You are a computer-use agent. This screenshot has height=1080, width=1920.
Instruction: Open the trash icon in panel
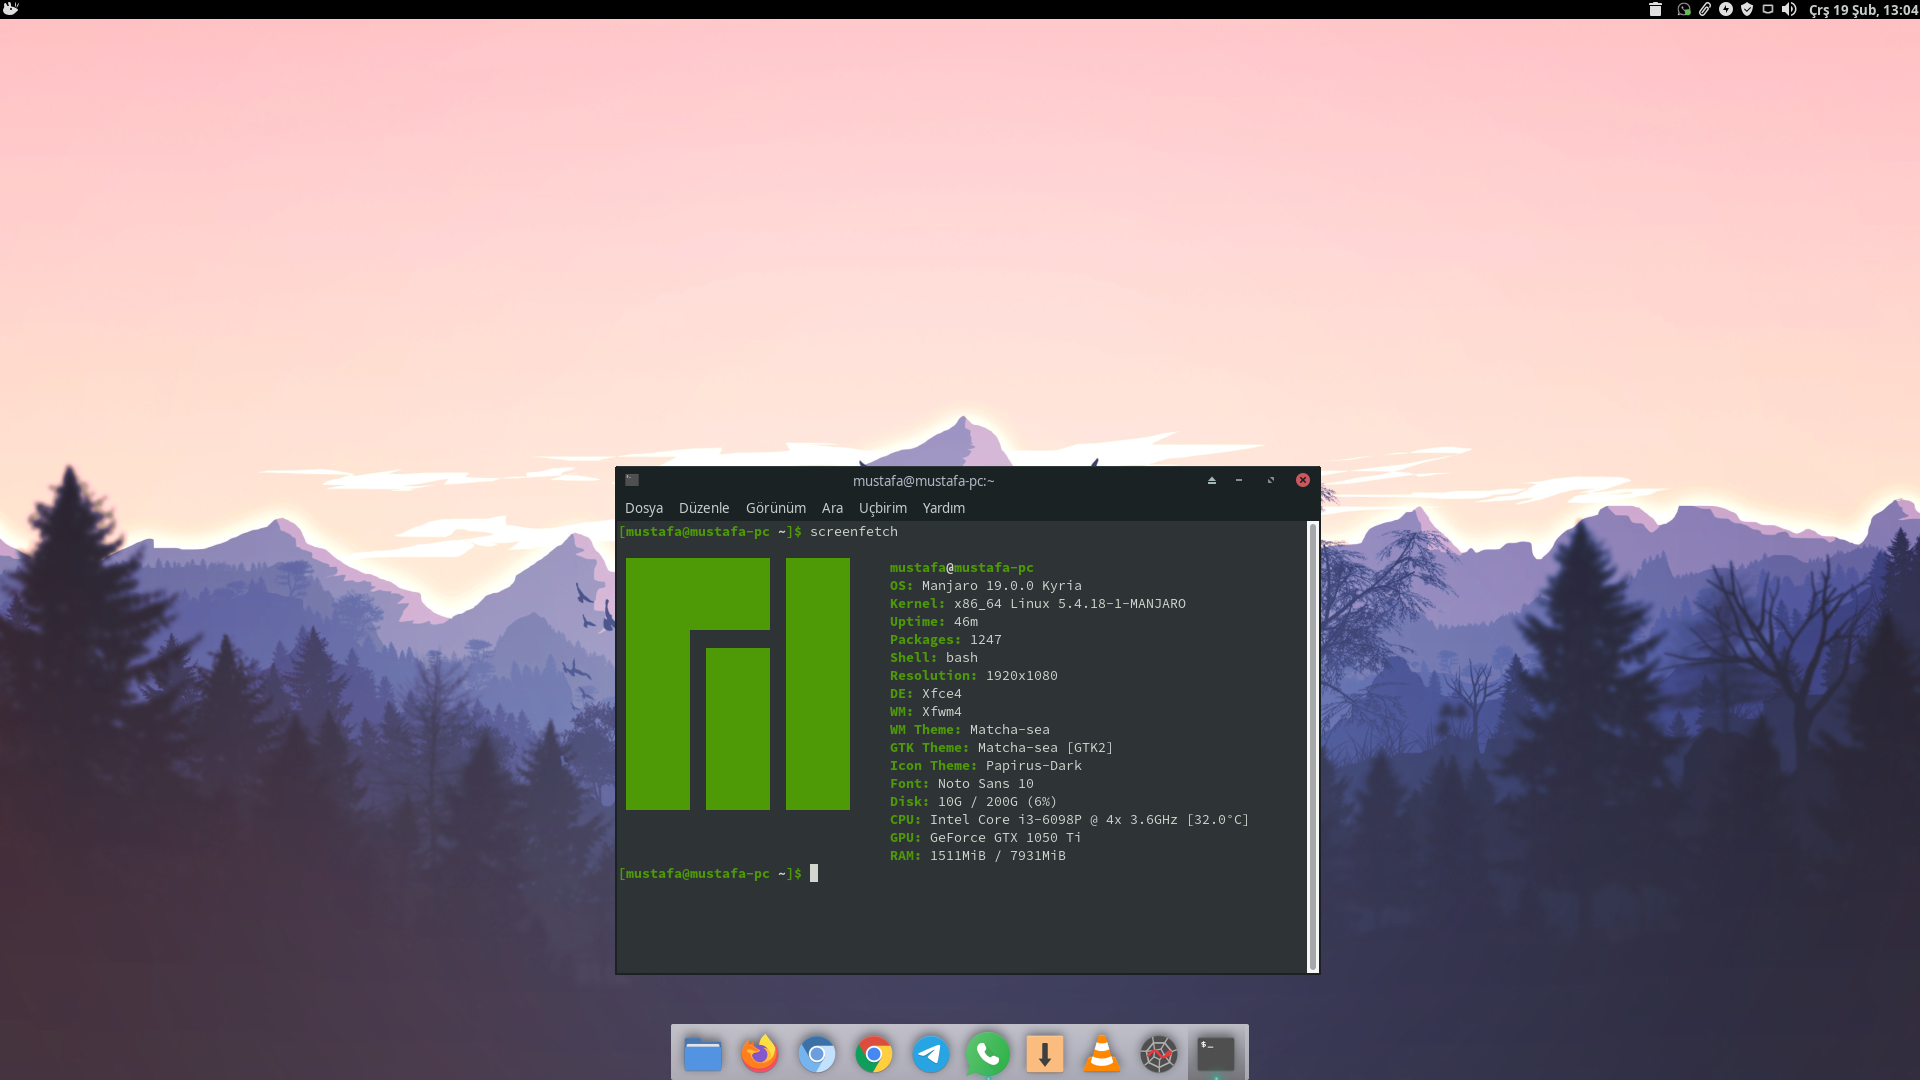coord(1655,9)
